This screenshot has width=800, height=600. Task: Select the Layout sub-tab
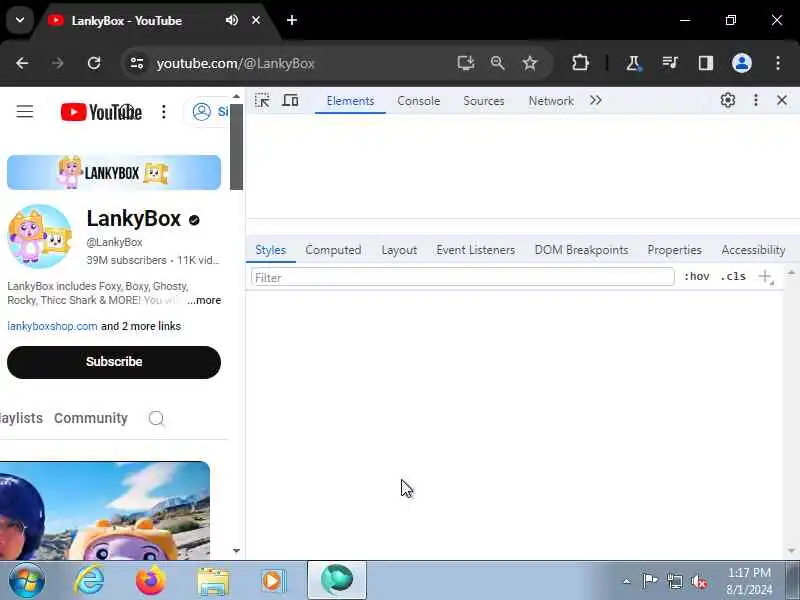click(399, 250)
